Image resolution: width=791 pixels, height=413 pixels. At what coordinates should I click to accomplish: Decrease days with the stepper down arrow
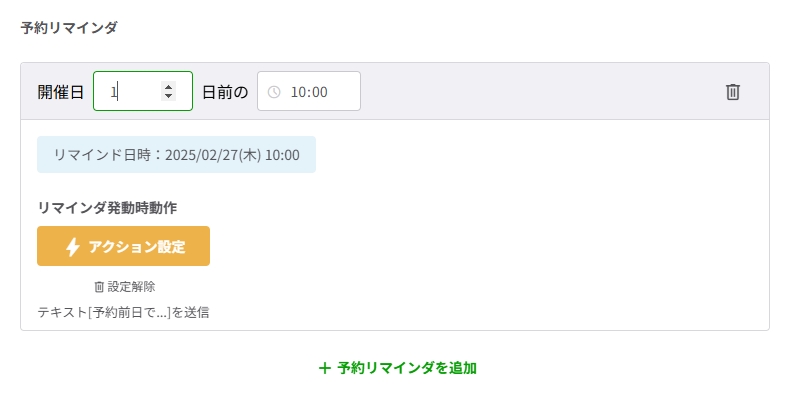(168, 96)
